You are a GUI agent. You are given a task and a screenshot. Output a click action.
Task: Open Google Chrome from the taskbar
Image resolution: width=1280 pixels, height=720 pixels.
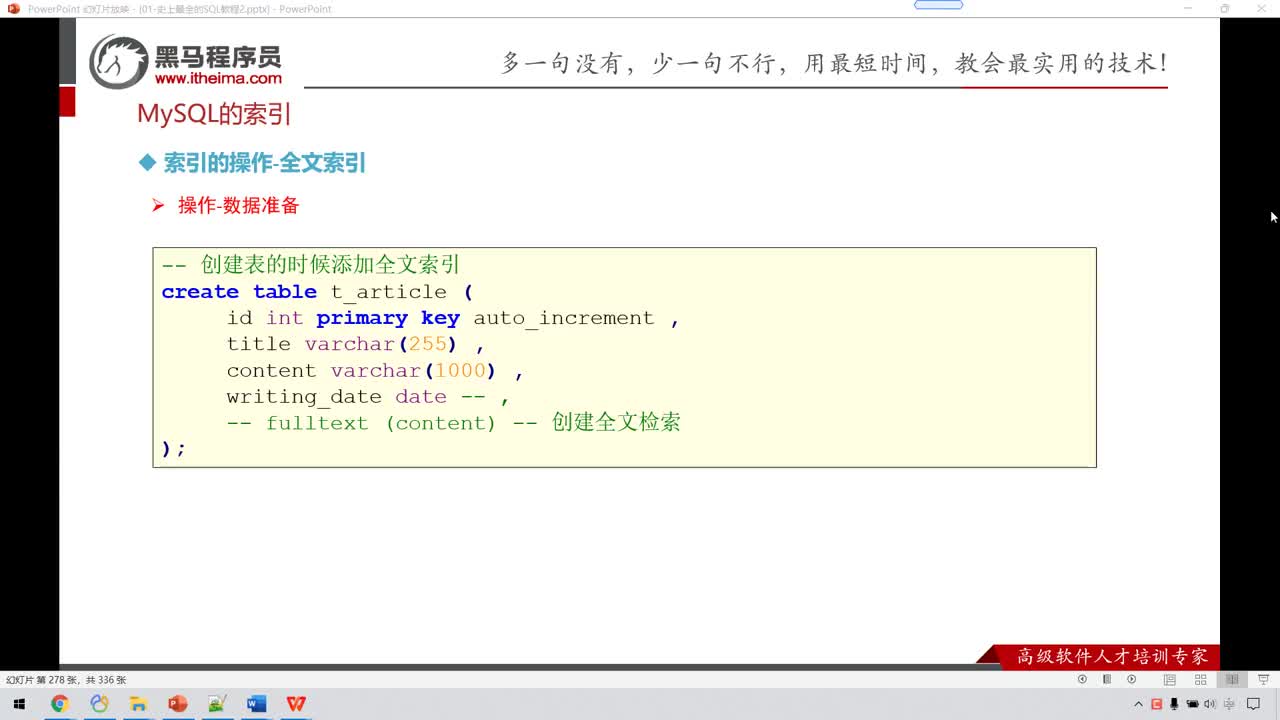click(59, 704)
